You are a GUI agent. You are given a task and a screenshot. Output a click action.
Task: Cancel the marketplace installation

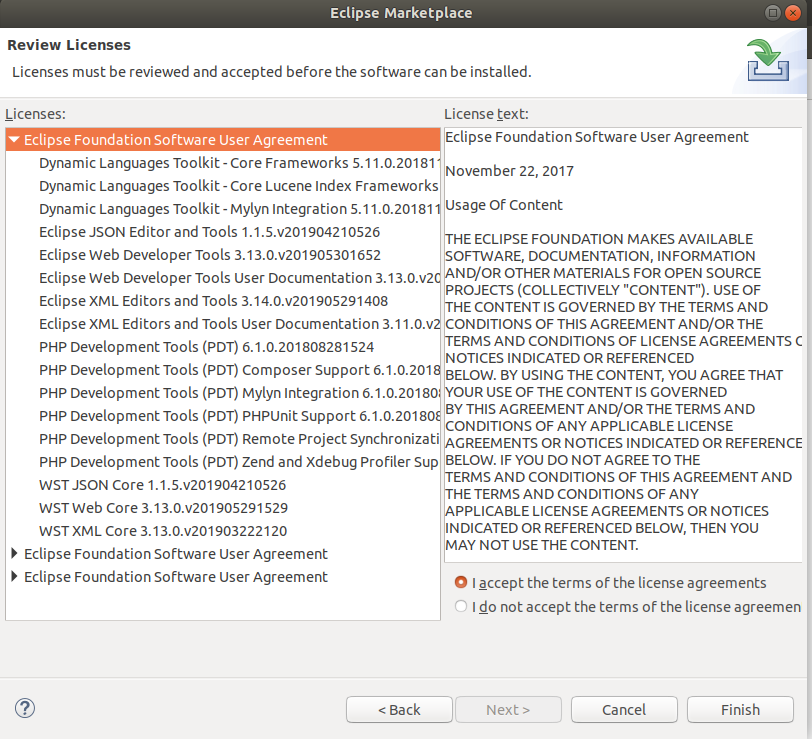coord(624,709)
